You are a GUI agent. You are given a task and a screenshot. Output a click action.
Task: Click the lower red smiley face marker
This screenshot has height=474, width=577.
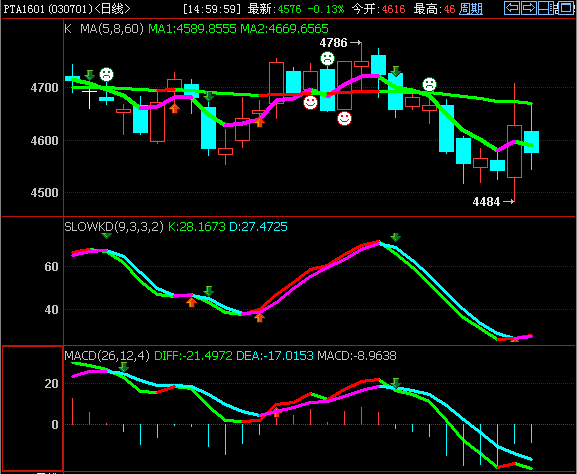coord(344,118)
